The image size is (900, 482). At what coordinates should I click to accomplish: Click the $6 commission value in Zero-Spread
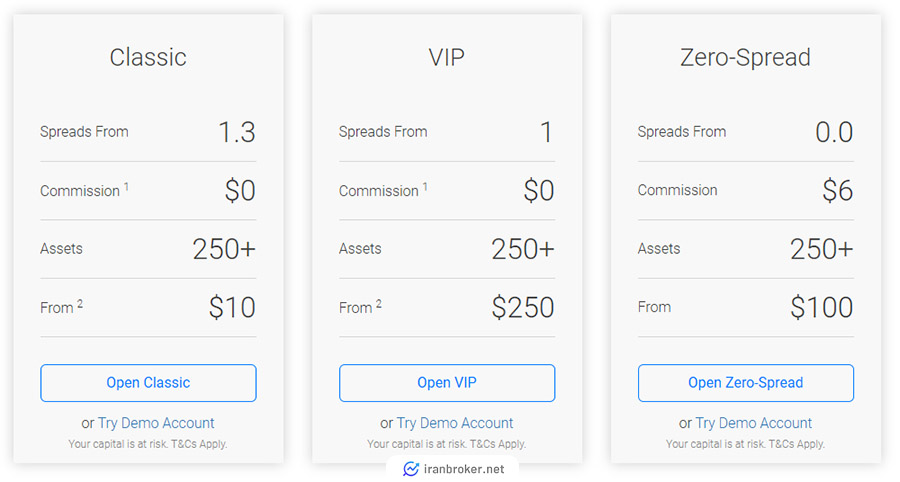point(837,191)
